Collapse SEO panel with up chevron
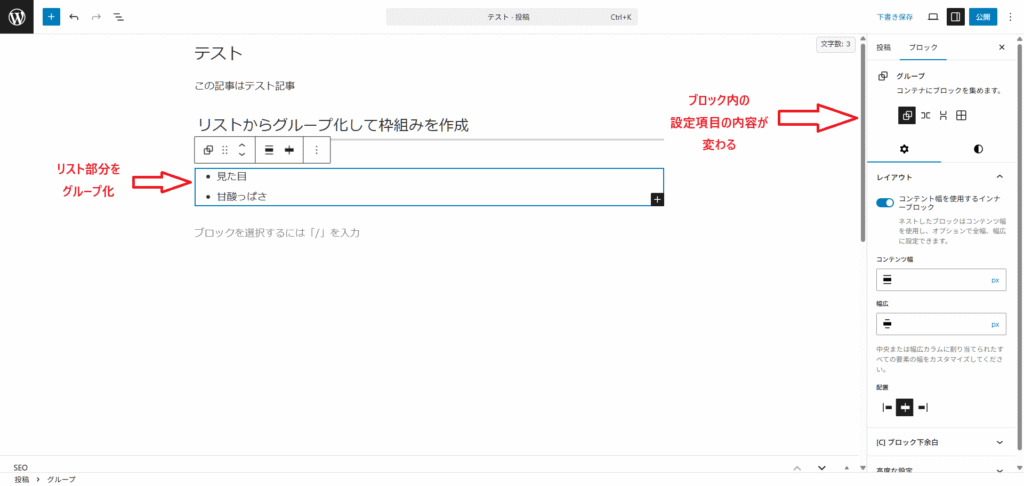1024x486 pixels. 797,468
